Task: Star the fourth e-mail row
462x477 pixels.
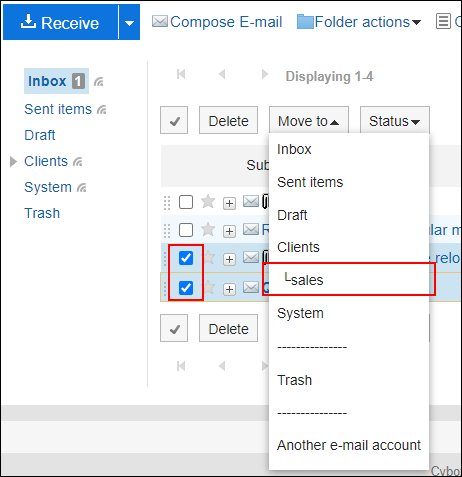Action: (209, 287)
